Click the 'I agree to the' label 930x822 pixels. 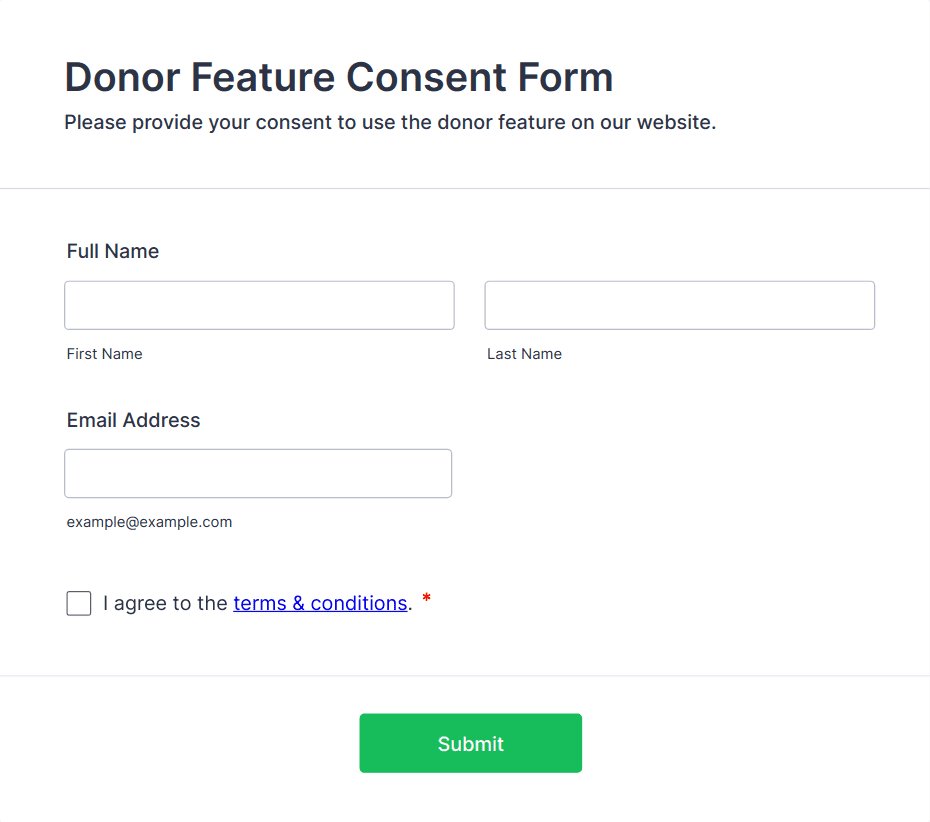coord(165,603)
